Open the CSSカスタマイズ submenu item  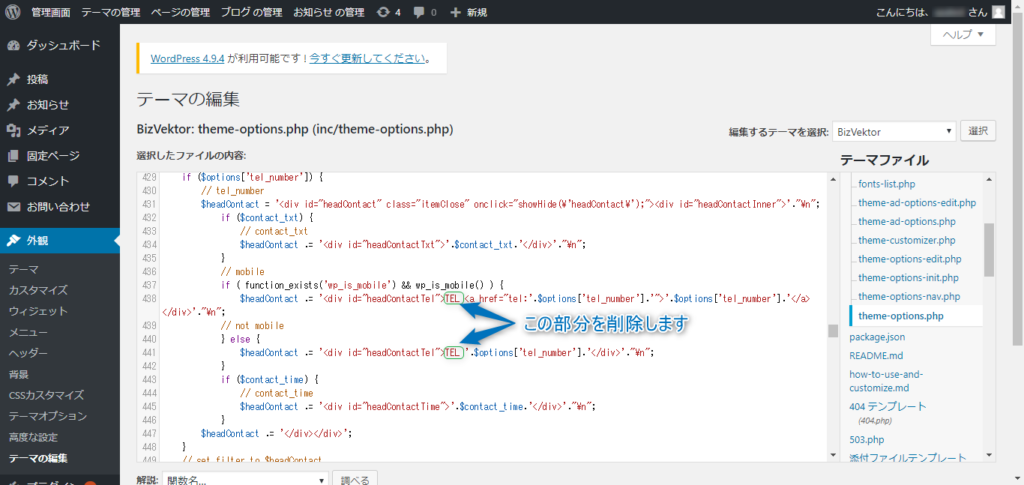(46, 395)
